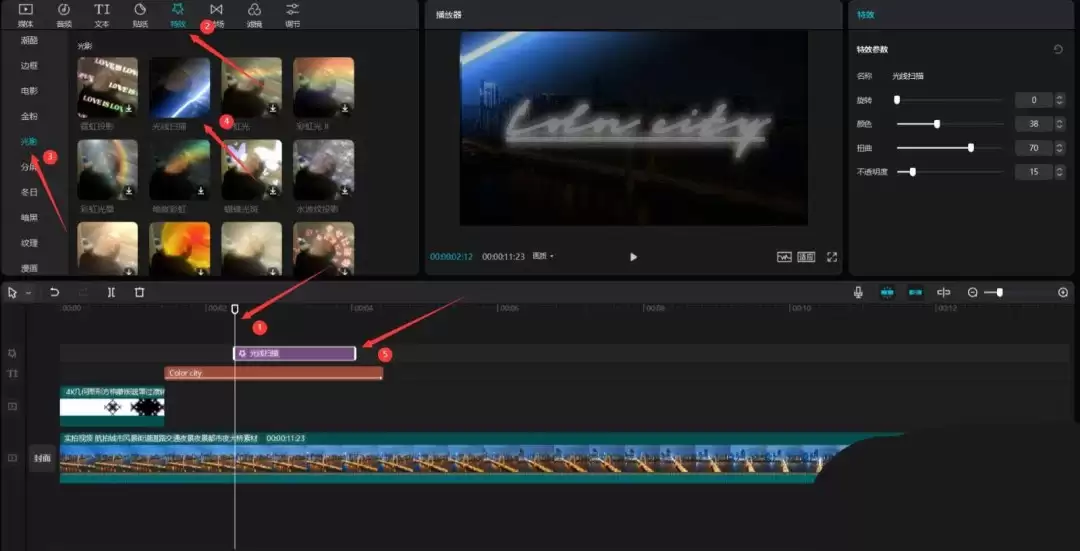Click the split clip tool in timeline toolbar

point(111,292)
